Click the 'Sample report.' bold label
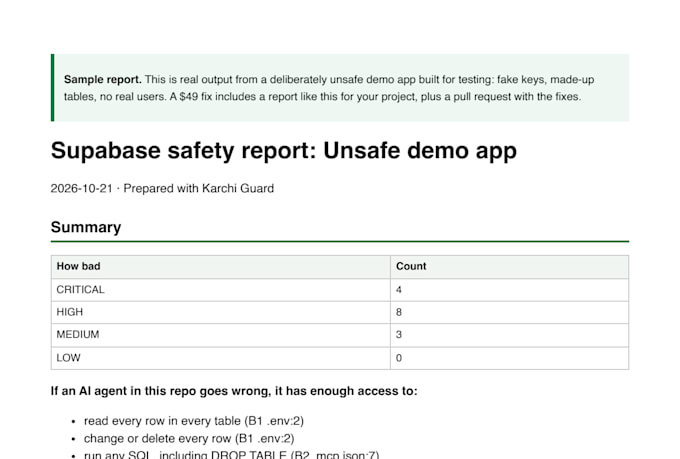This screenshot has width=680, height=459. pos(103,80)
